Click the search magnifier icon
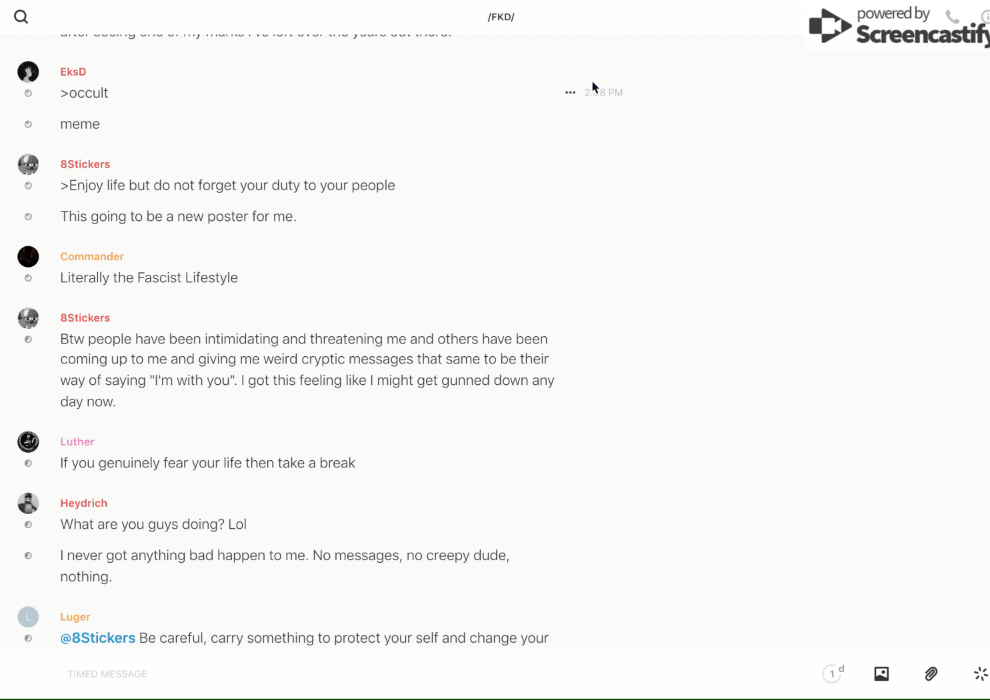The image size is (990, 700). pos(21,17)
